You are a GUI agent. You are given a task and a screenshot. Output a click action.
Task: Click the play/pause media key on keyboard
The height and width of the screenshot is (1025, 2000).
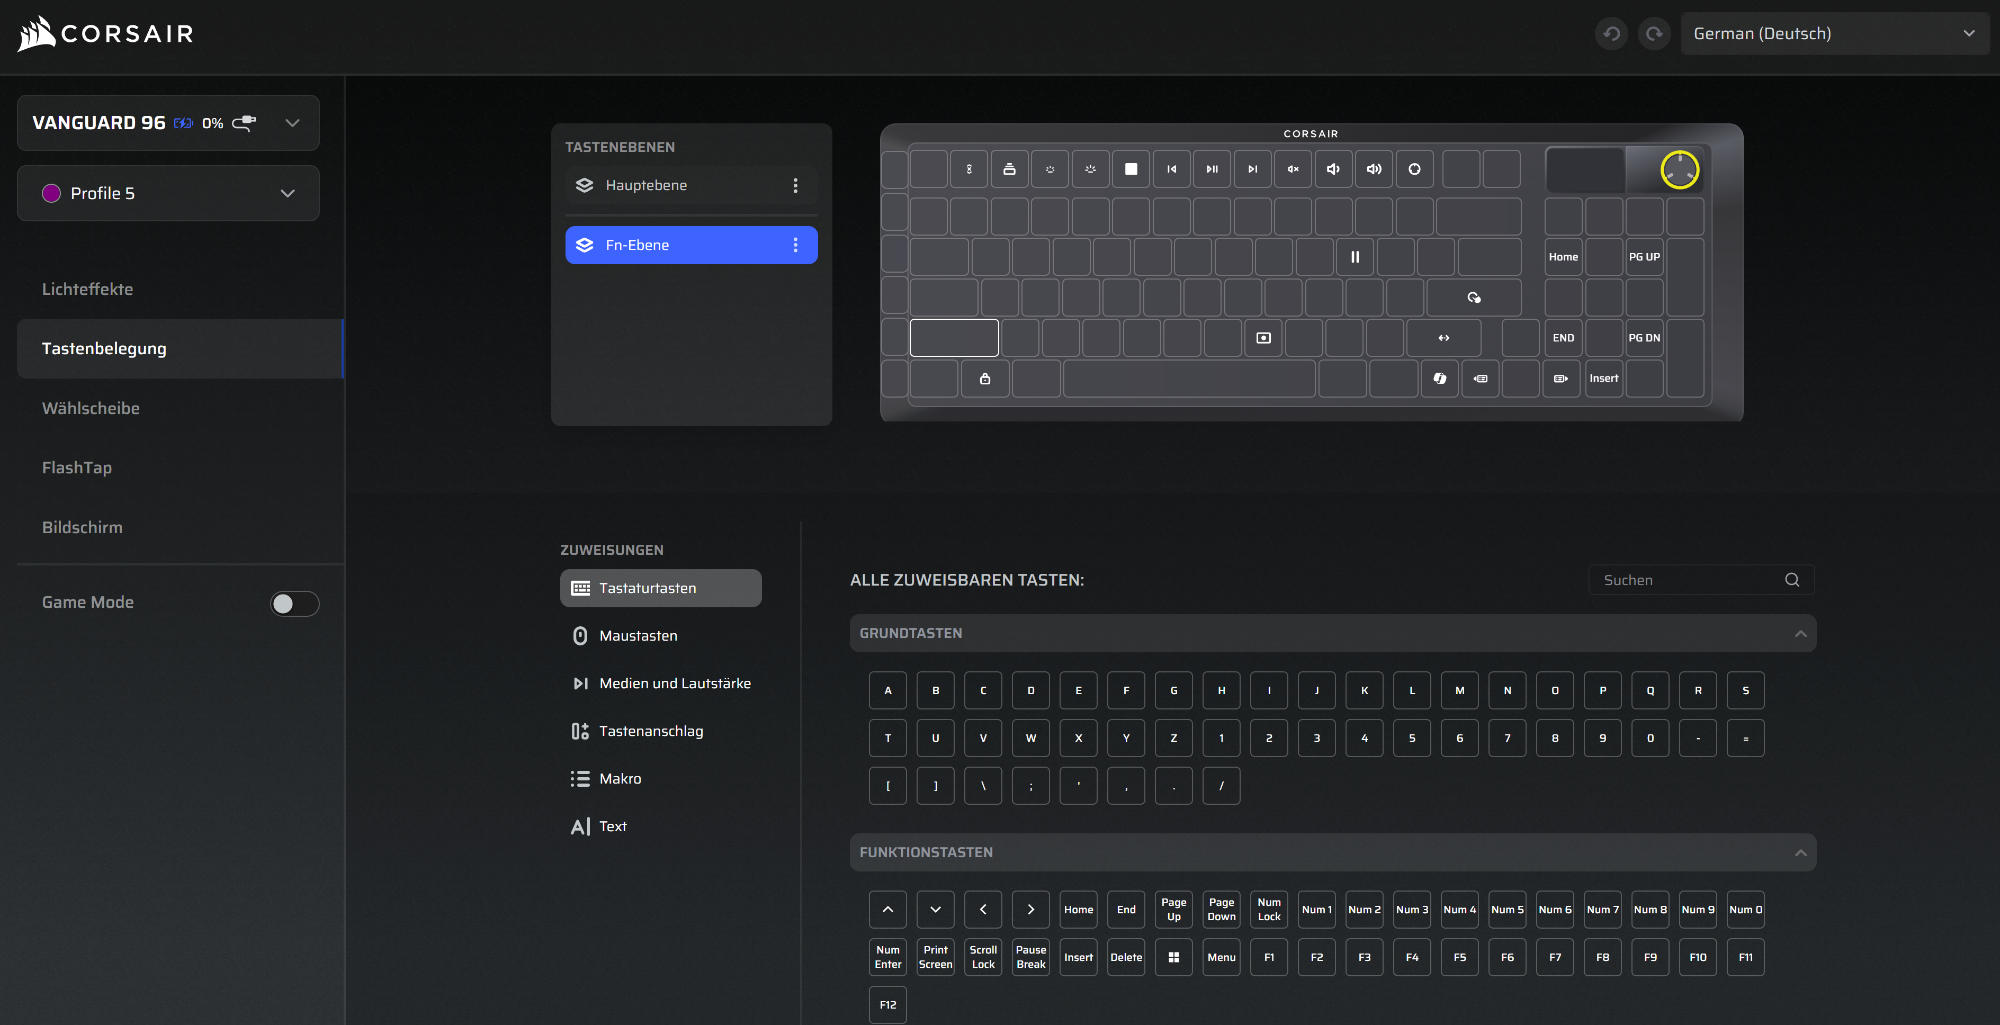click(1212, 169)
